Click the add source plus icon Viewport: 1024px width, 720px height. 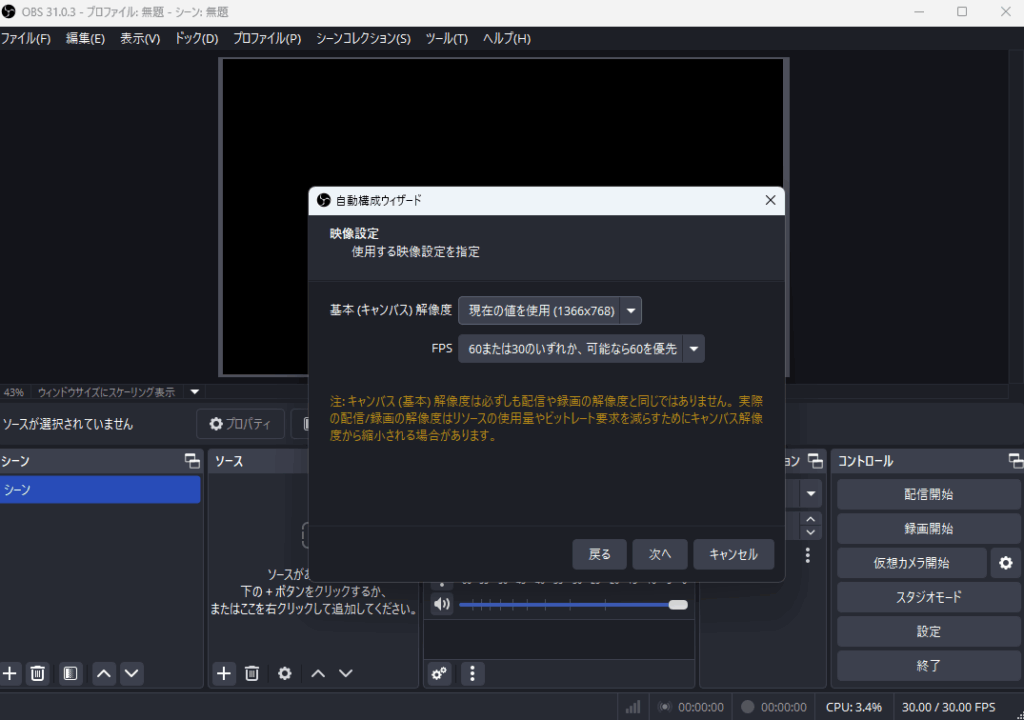click(x=224, y=673)
